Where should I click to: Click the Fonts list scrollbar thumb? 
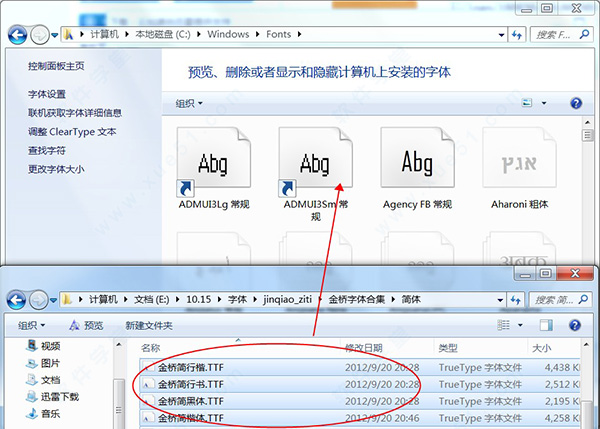click(588, 135)
